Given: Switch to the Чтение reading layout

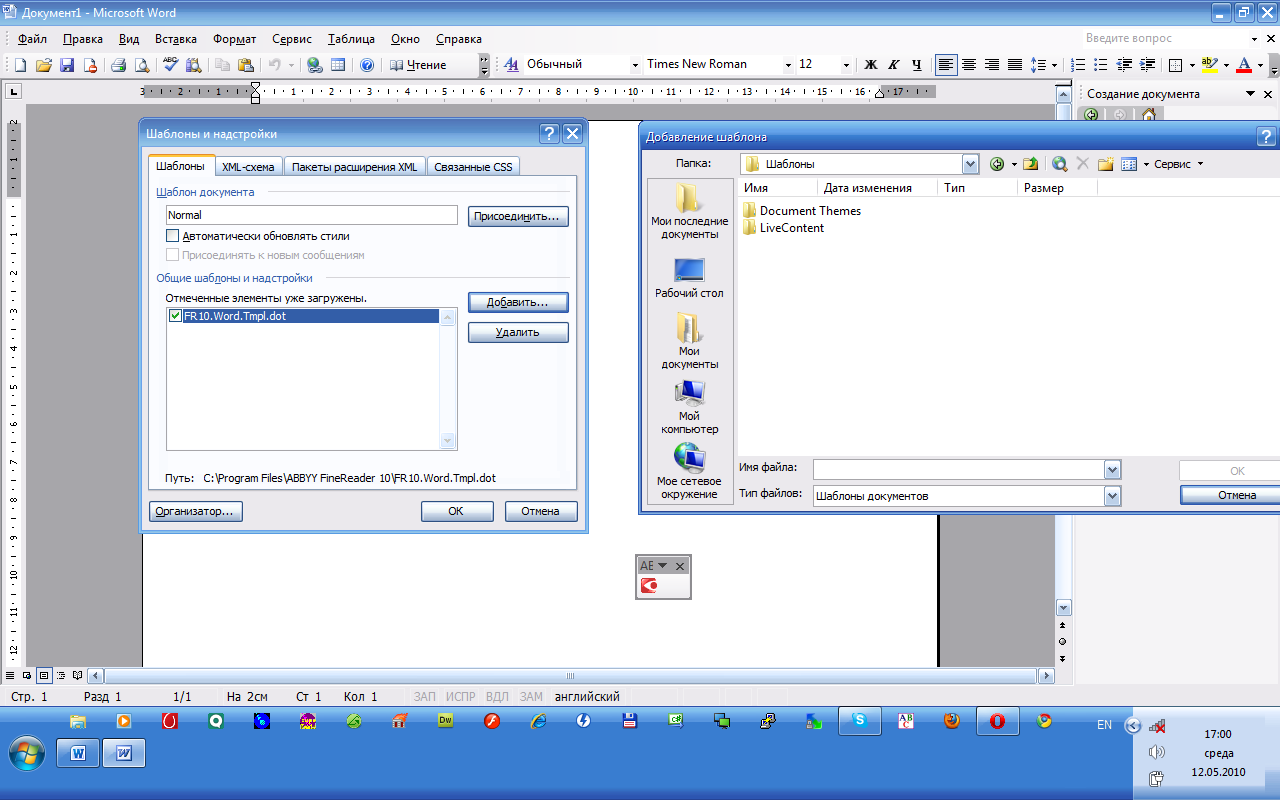Looking at the screenshot, I should pyautogui.click(x=418, y=65).
